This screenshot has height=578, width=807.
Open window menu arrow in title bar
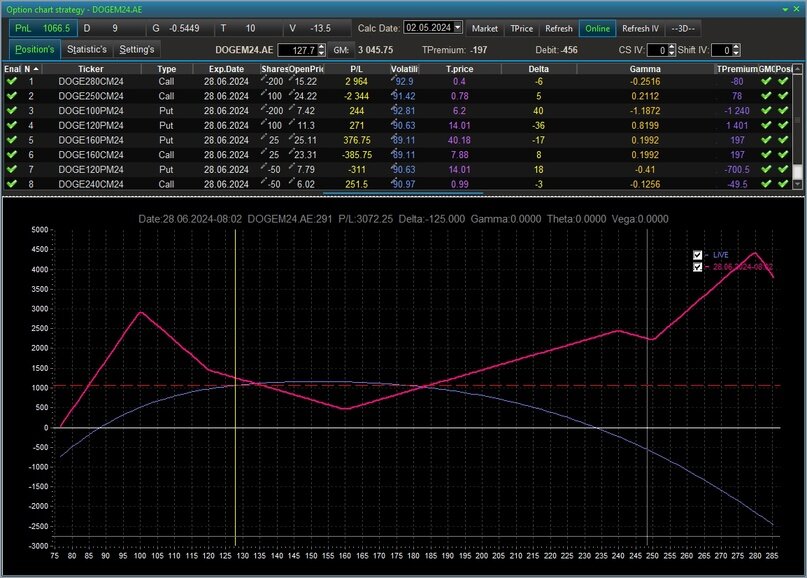tap(785, 9)
